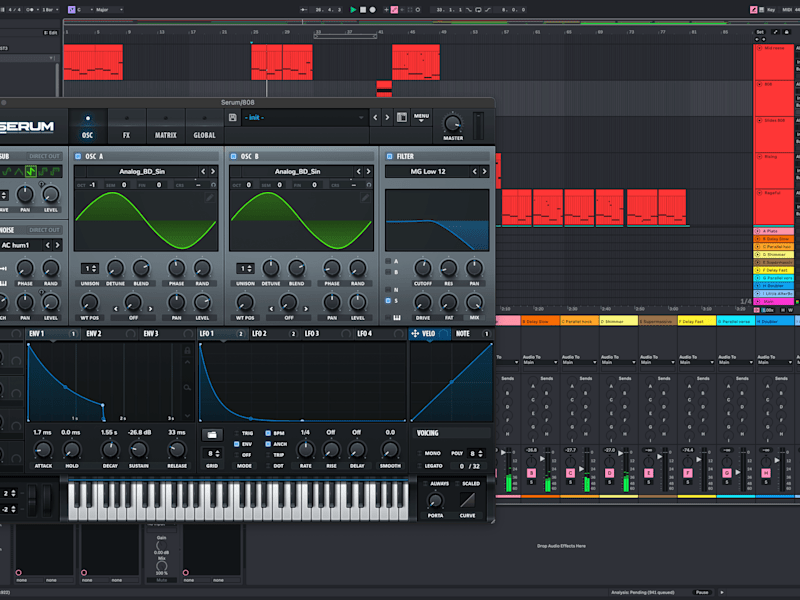Save the Serum preset with disk icon
800x600 pixels.
coord(233,117)
